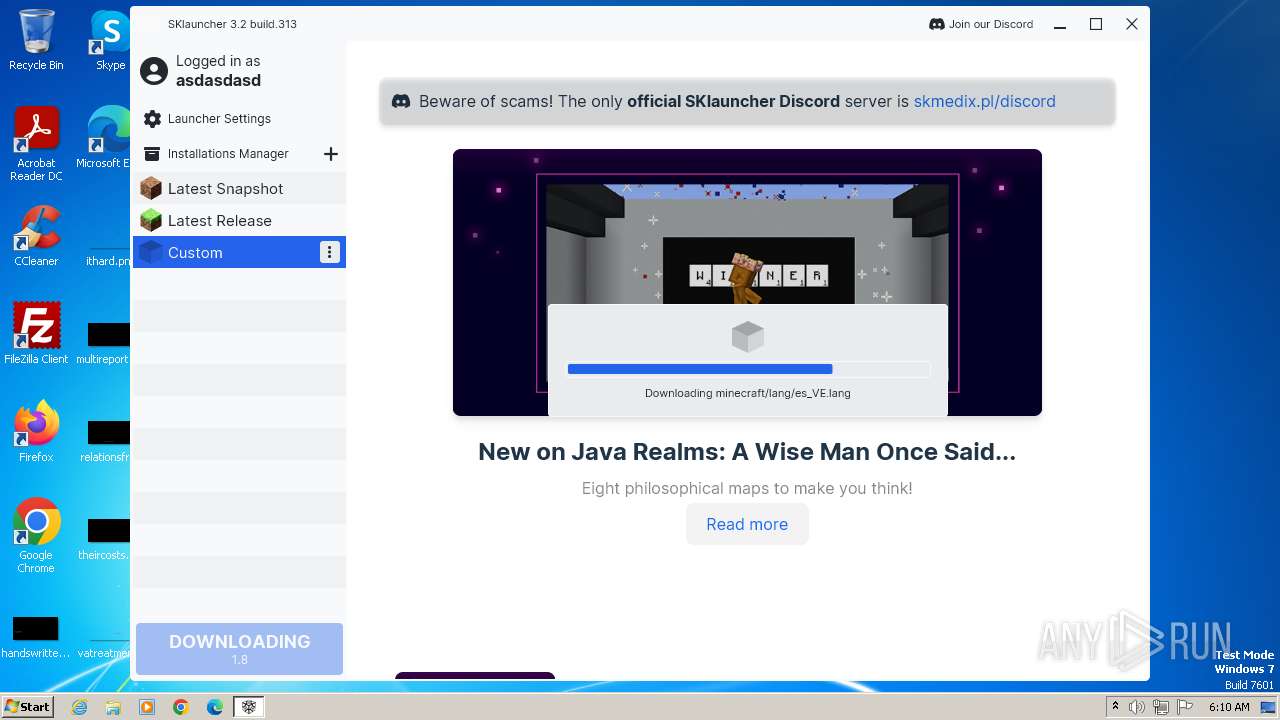Maximize the SKlauncher window
The image size is (1280, 720).
pos(1096,24)
